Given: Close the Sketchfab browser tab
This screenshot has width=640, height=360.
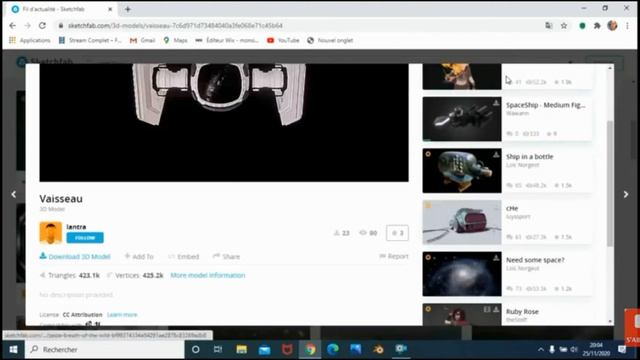Looking at the screenshot, I should (x=110, y=9).
